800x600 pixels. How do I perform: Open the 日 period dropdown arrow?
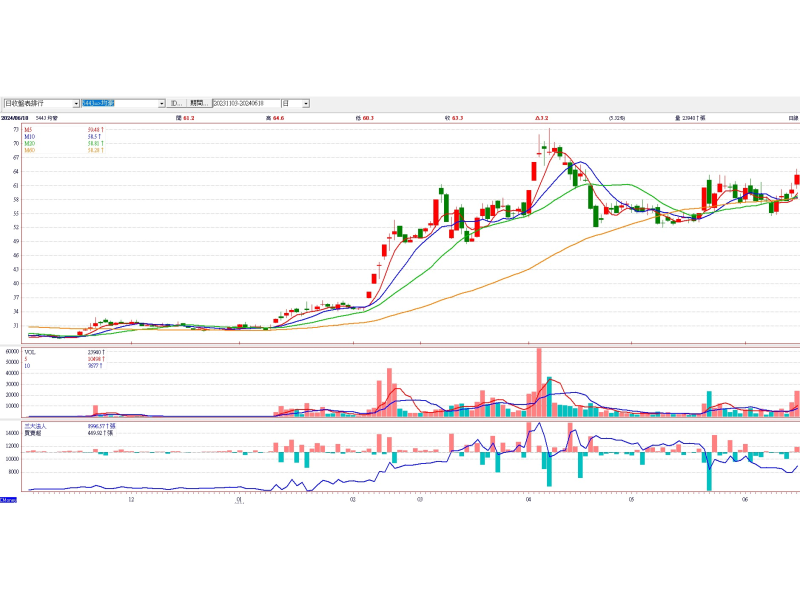(305, 103)
